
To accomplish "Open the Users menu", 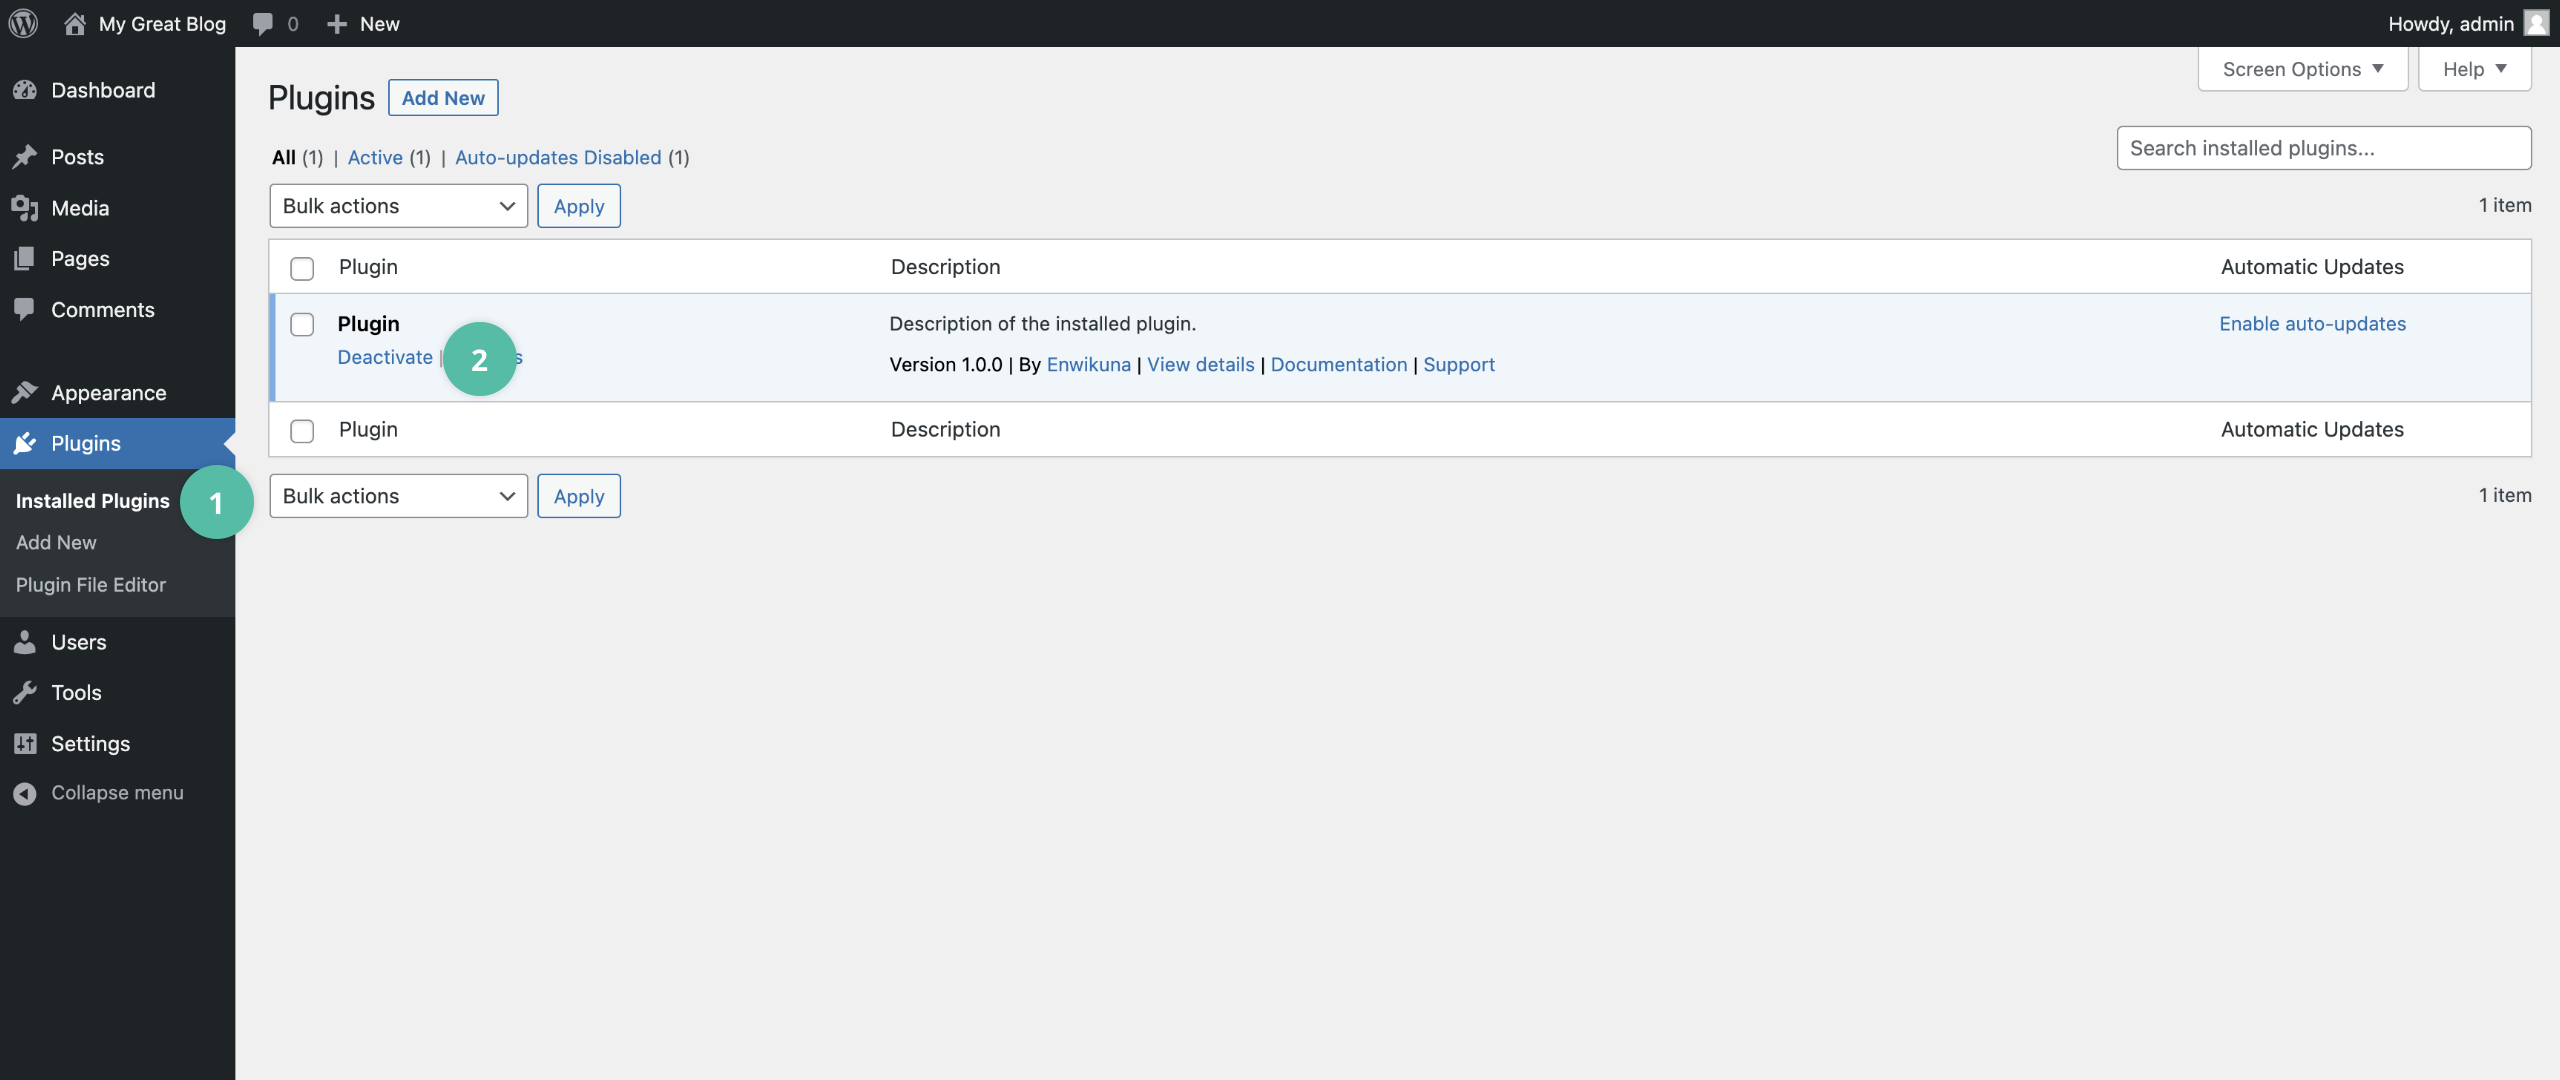I will click(x=78, y=642).
